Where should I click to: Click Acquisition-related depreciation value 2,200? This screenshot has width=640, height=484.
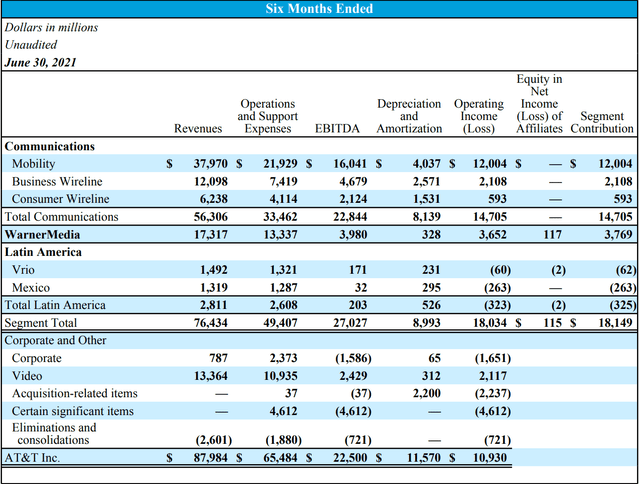click(x=426, y=393)
